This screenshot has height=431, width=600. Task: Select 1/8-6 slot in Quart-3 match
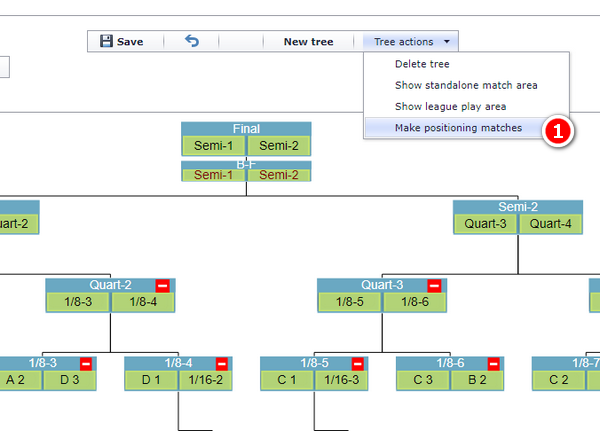coord(415,302)
